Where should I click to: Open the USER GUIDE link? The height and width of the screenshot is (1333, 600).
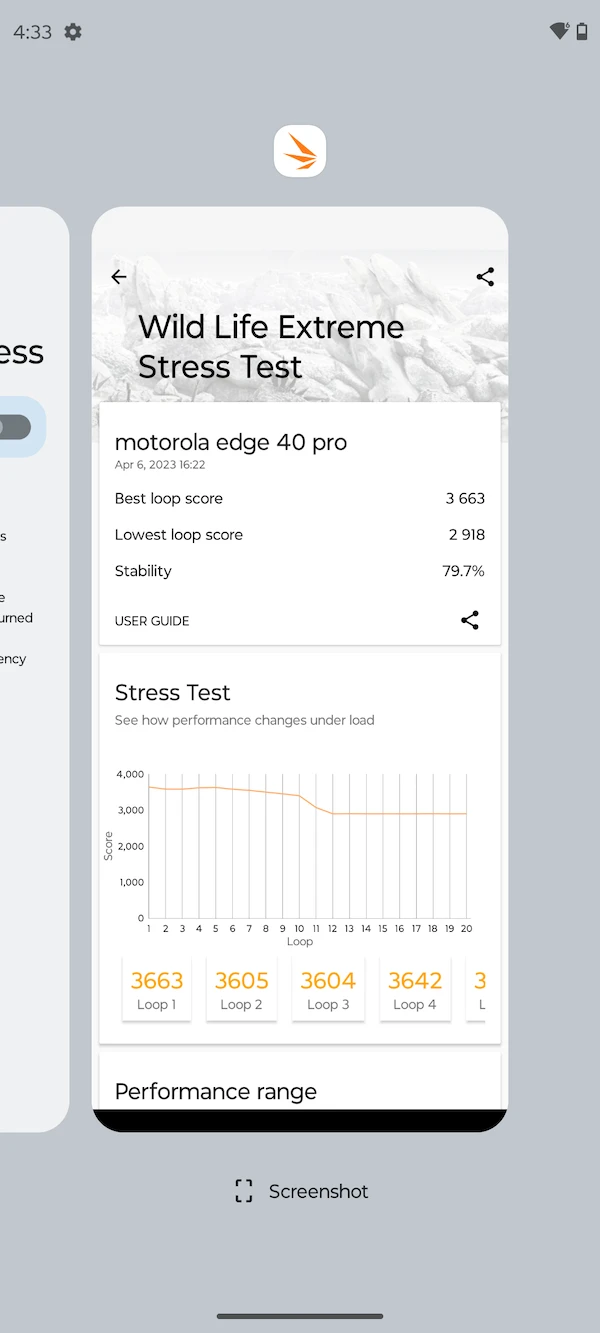[x=152, y=621]
